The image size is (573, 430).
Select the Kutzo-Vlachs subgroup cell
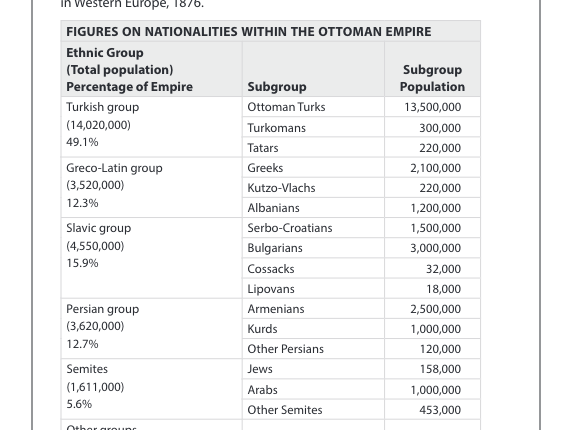coord(313,188)
